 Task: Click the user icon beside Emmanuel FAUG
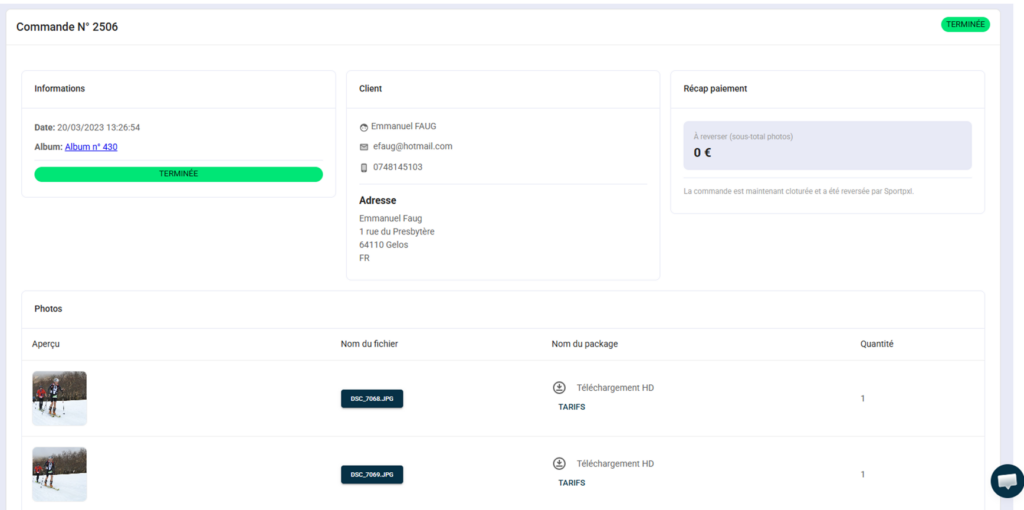(364, 127)
